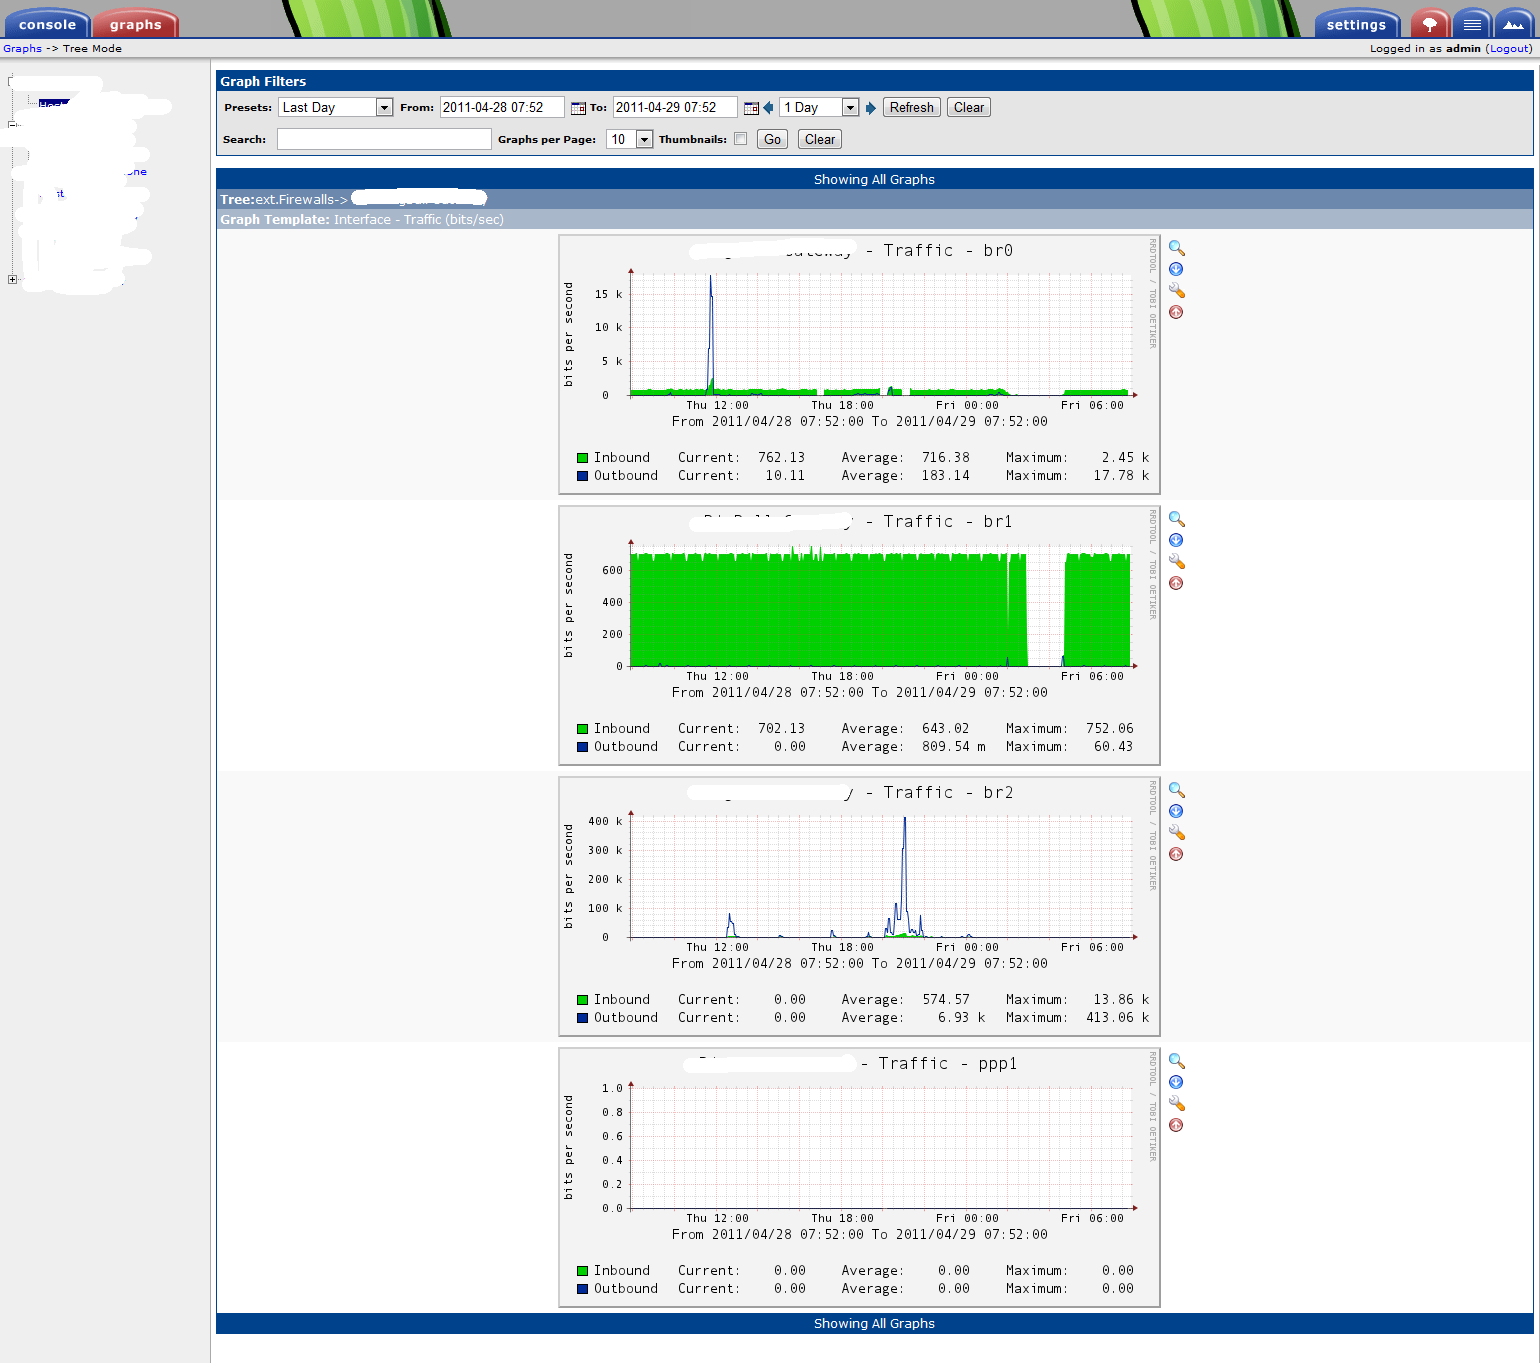
Task: Click the Logout link
Action: tap(1508, 48)
